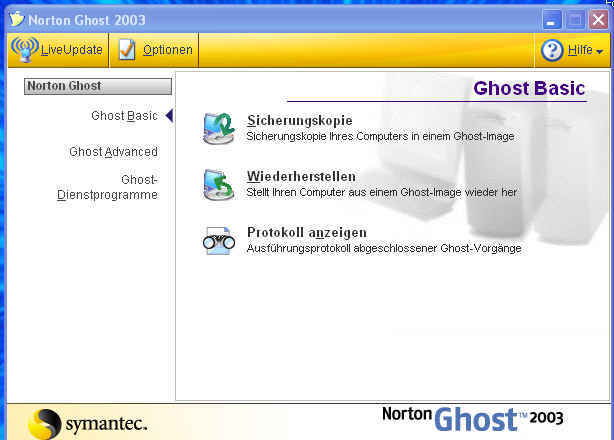Expand the Hilfe dropdown arrow
Image resolution: width=614 pixels, height=440 pixels.
pos(599,52)
